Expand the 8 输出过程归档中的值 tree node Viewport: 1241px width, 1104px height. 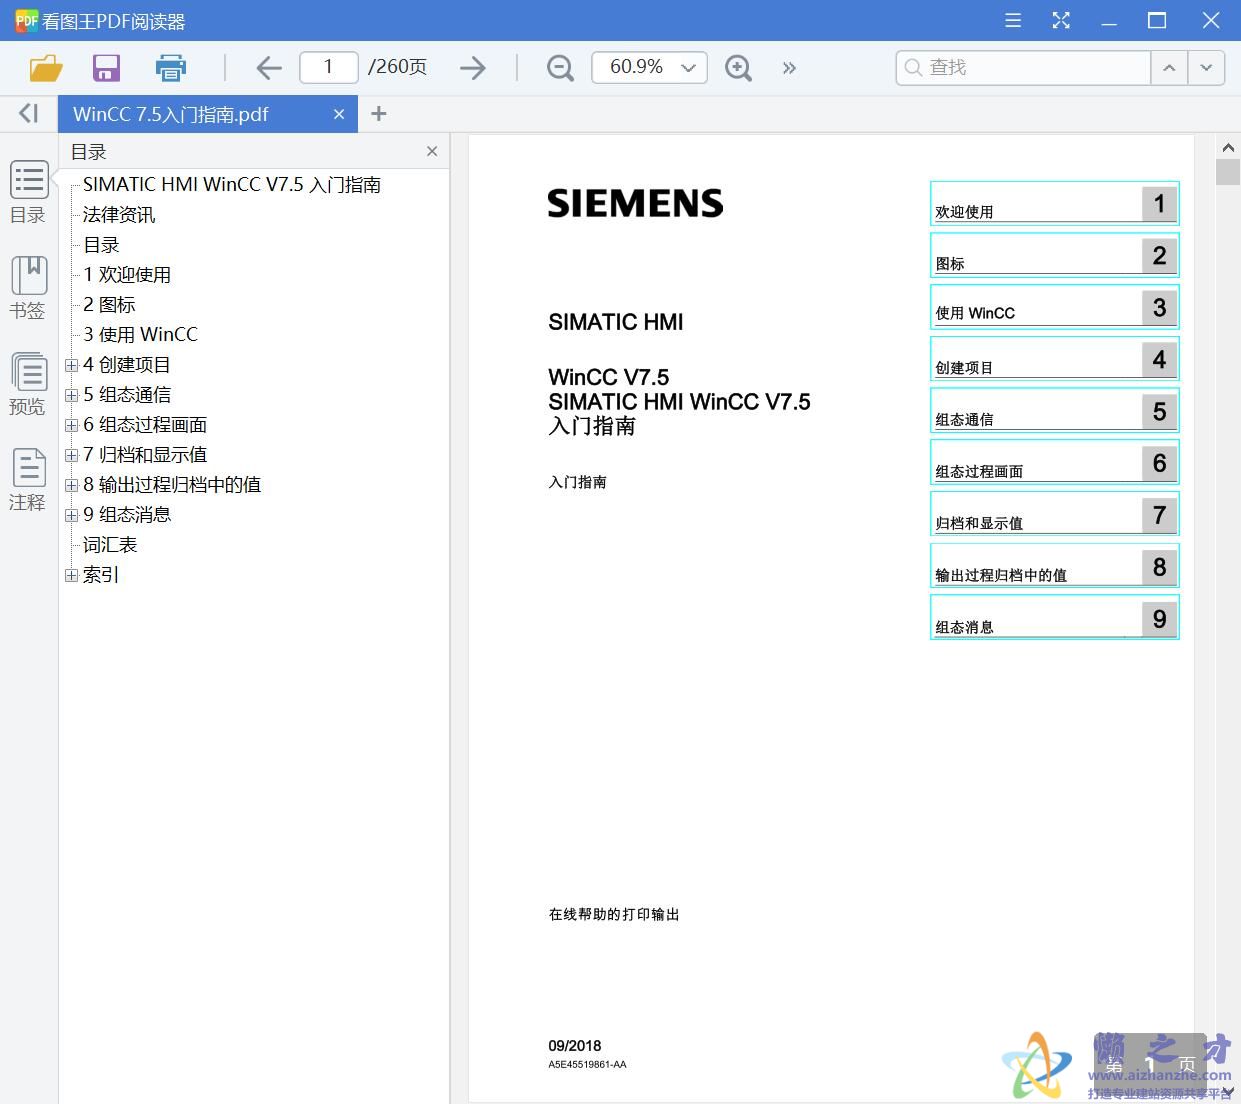(71, 485)
